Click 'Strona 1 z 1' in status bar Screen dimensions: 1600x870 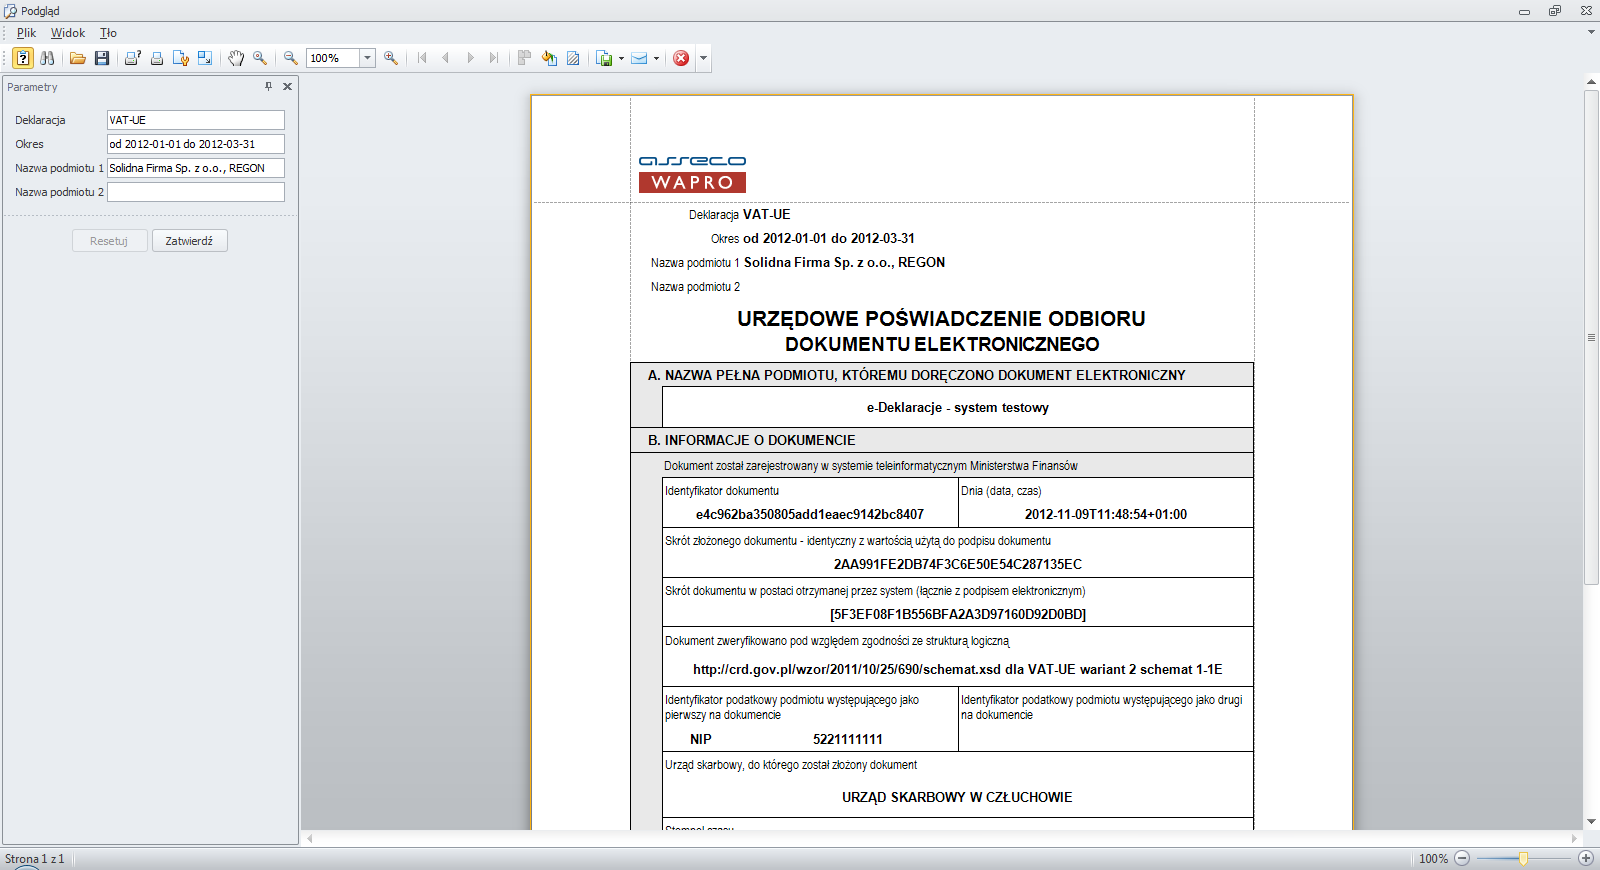[34, 859]
